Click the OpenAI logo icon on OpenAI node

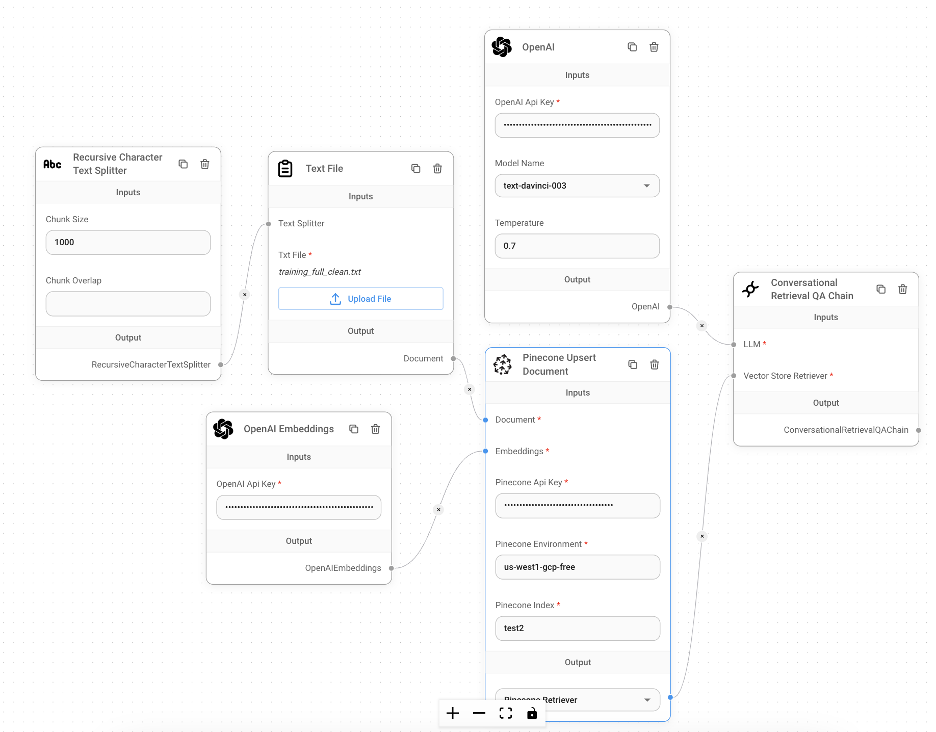coord(502,47)
